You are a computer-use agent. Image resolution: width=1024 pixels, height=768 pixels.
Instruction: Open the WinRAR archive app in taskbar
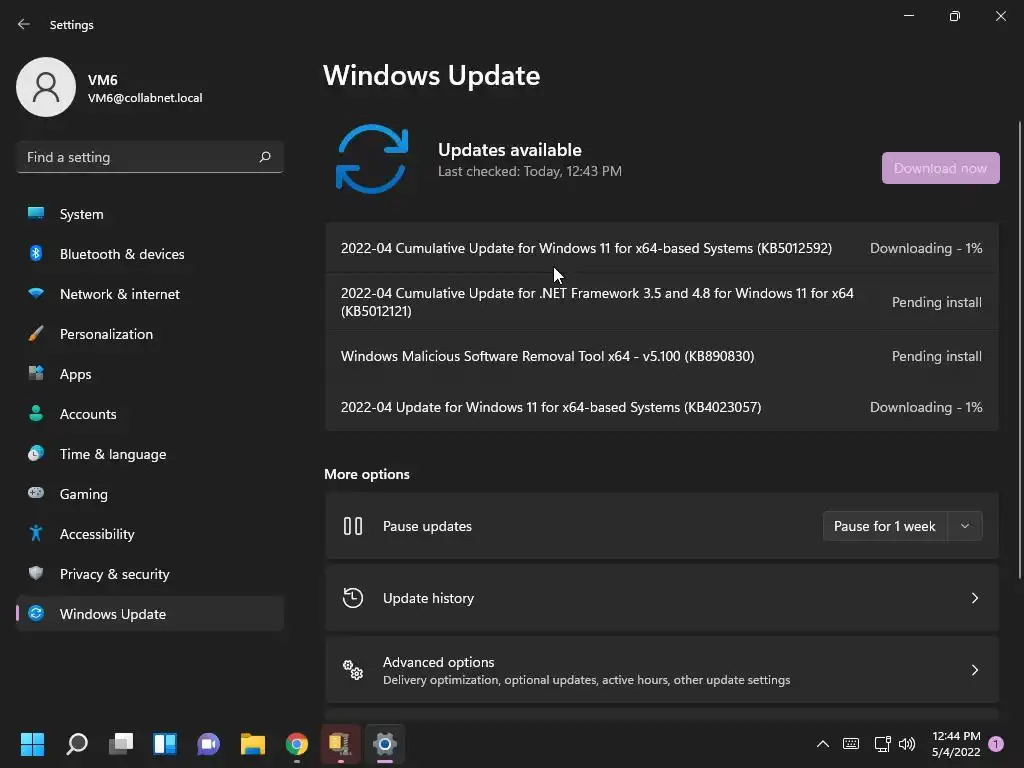tap(340, 744)
